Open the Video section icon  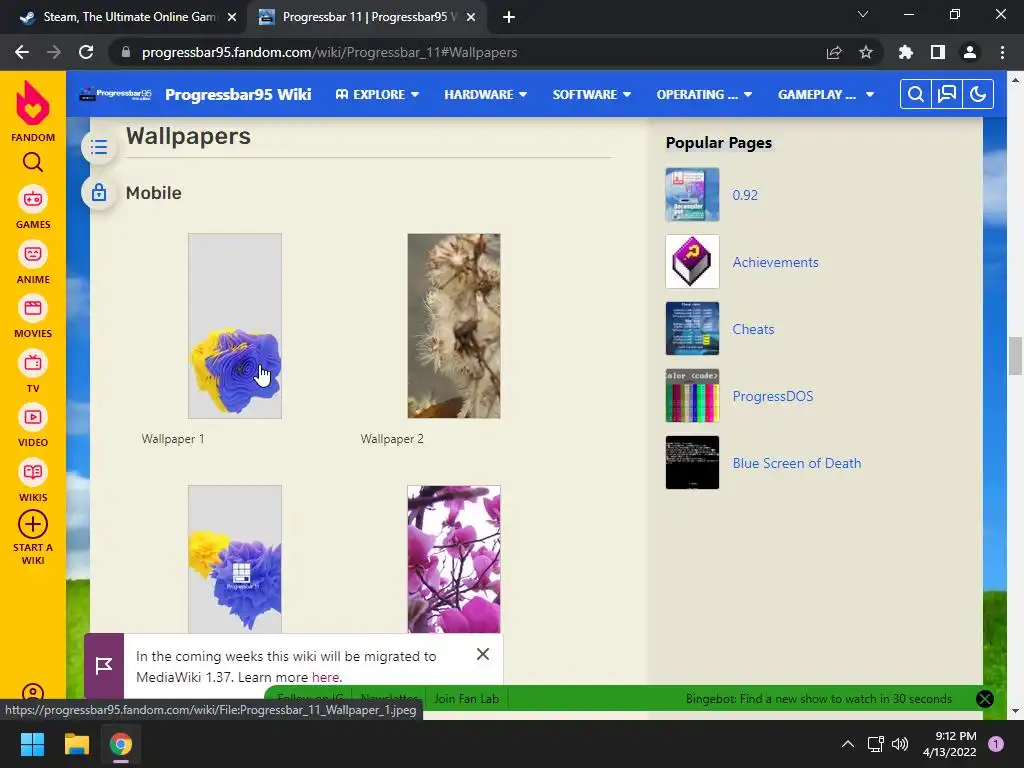33,417
